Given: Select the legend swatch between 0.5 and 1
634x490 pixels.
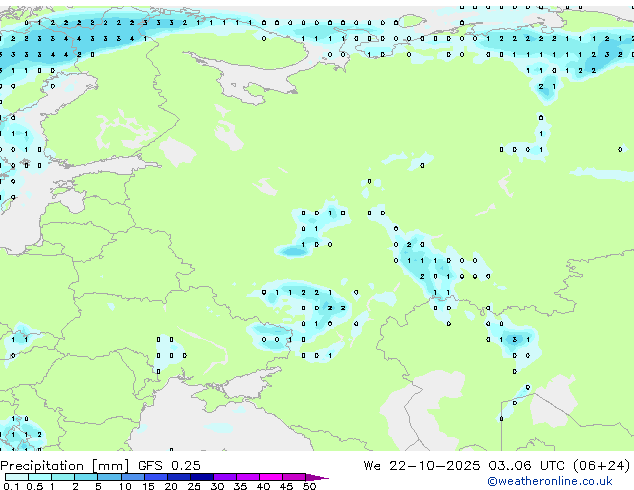Looking at the screenshot, I should pyautogui.click(x=40, y=477).
